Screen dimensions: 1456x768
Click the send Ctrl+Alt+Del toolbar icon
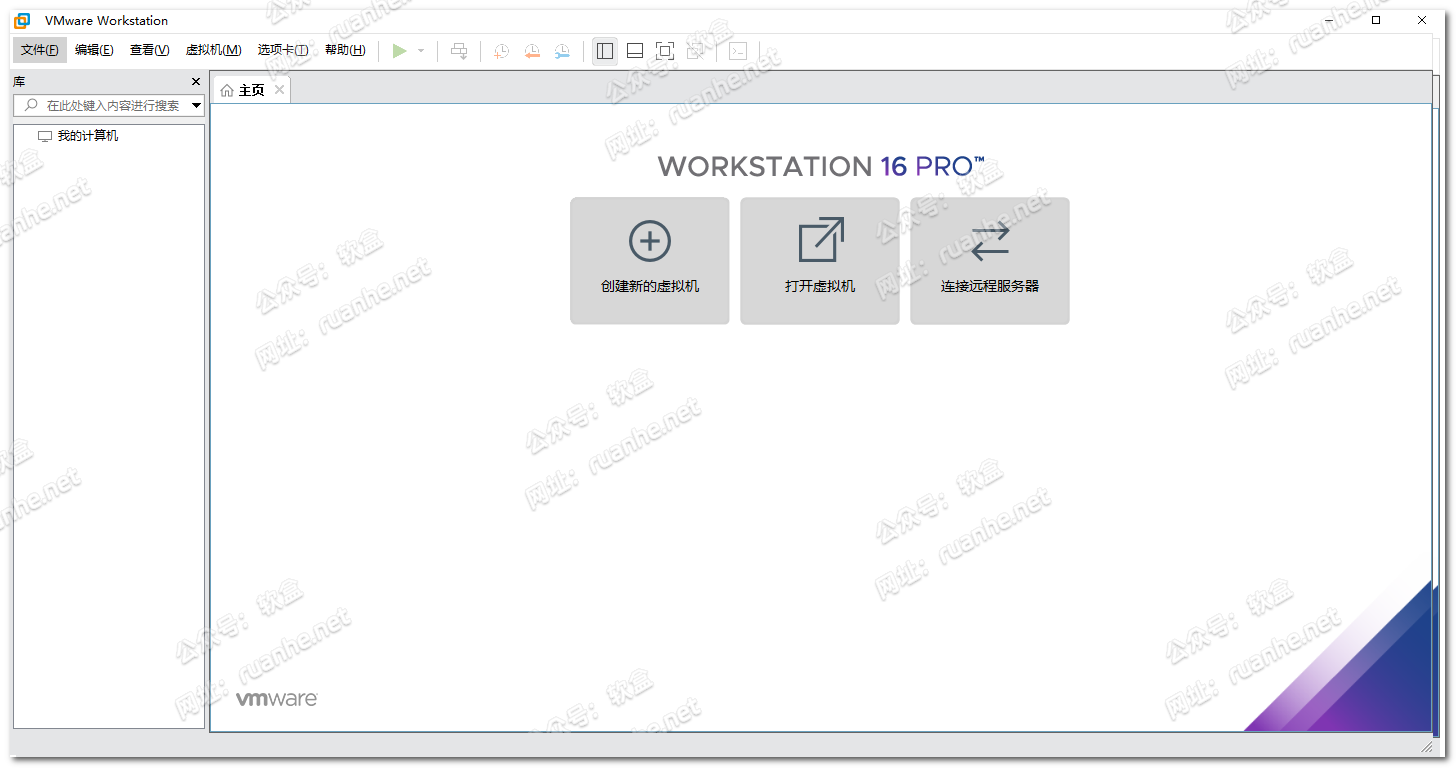(x=459, y=51)
